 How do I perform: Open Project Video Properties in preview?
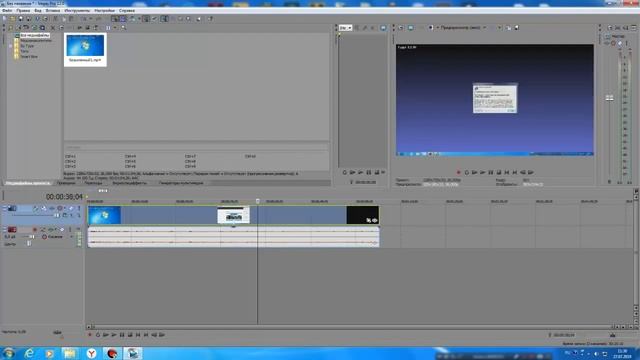(401, 28)
